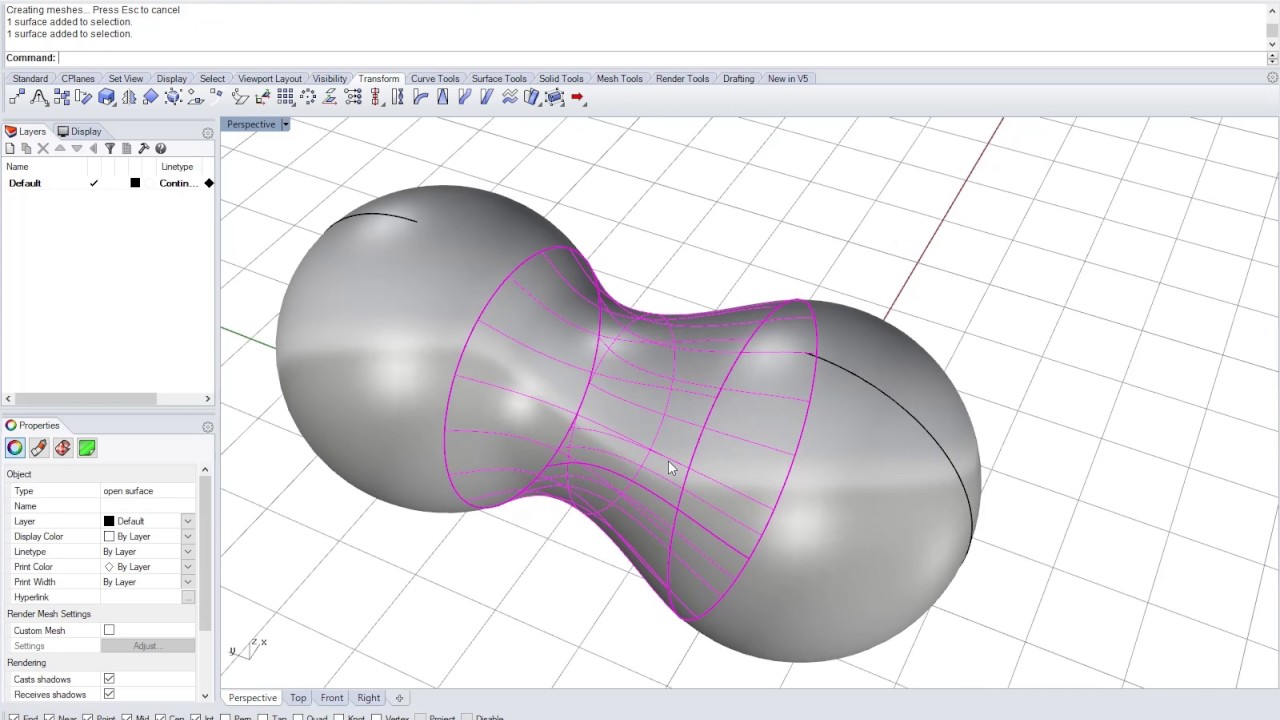Choose the Polar Array circular dots icon

pyautogui.click(x=308, y=97)
